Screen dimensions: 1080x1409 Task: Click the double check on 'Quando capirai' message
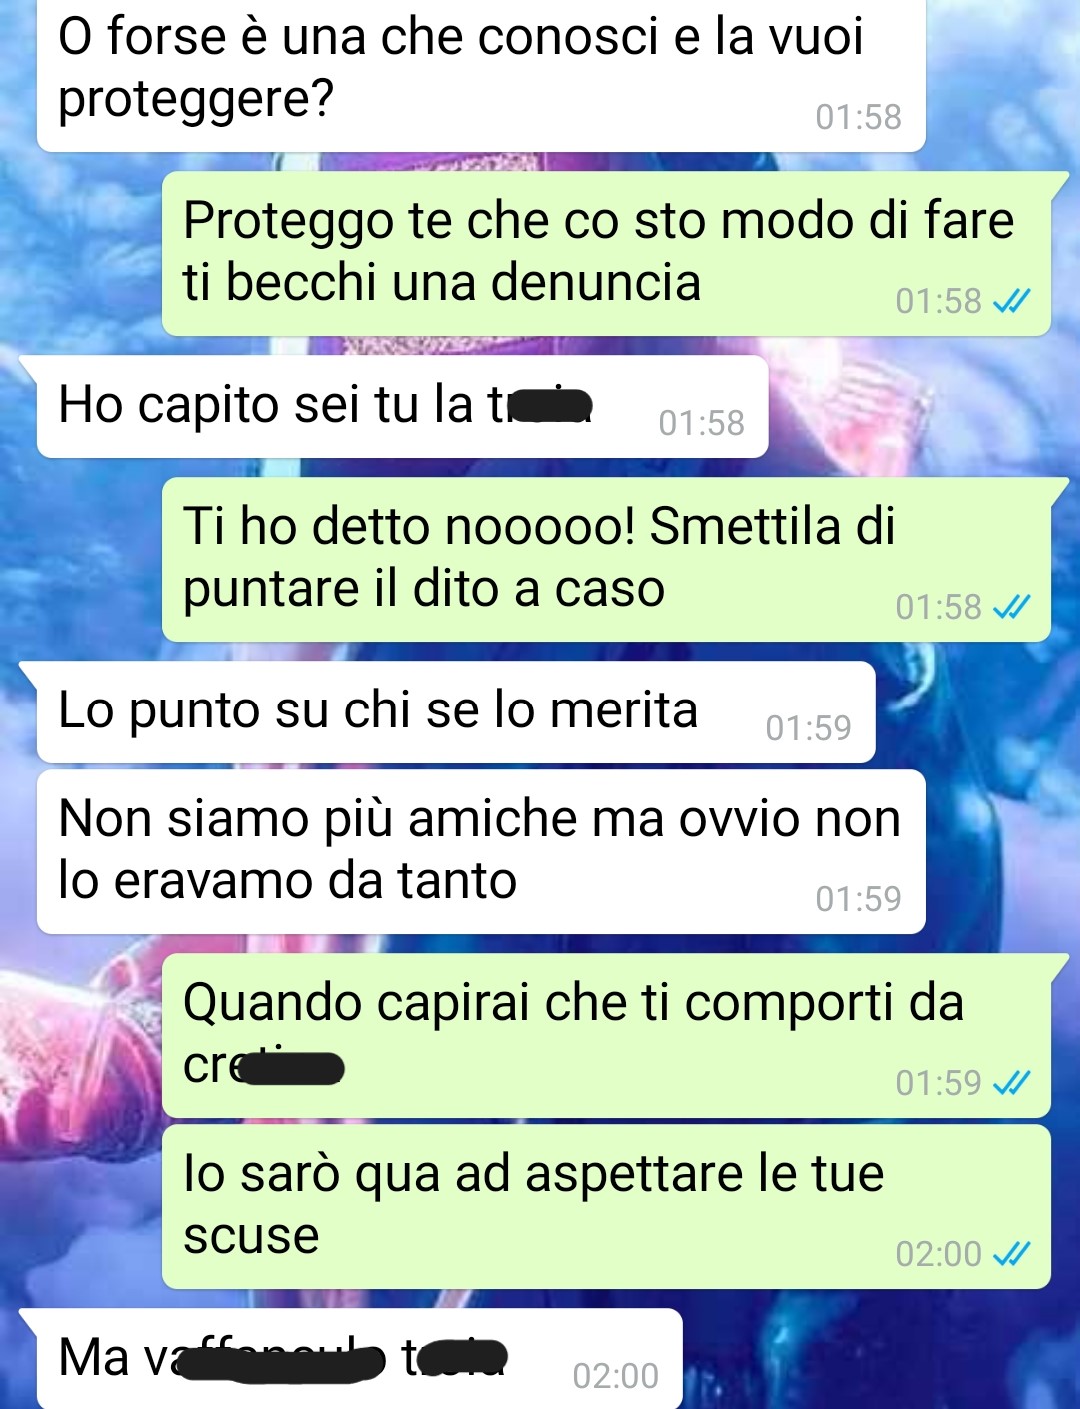(1011, 1083)
